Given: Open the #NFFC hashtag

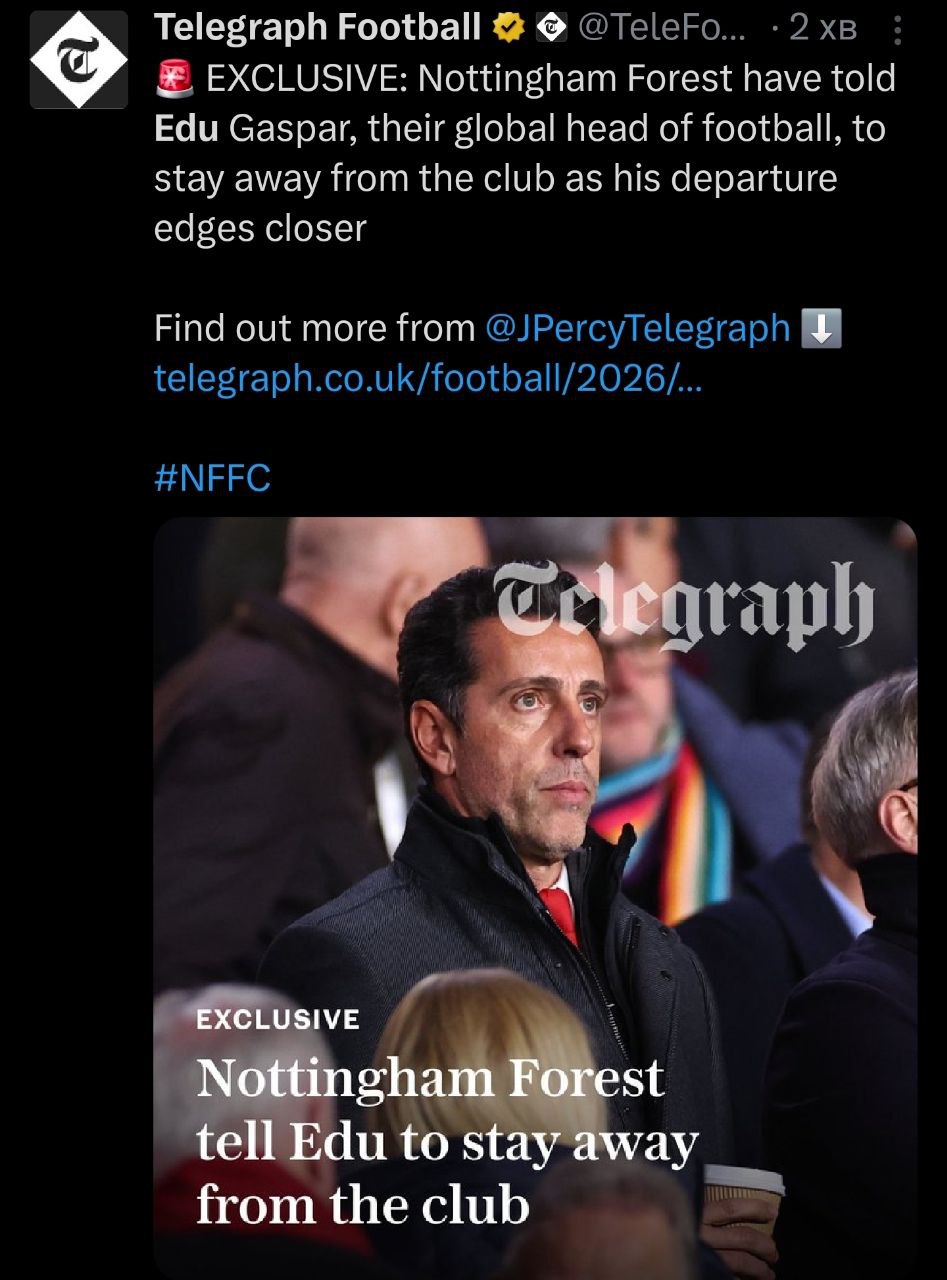Looking at the screenshot, I should (x=212, y=478).
